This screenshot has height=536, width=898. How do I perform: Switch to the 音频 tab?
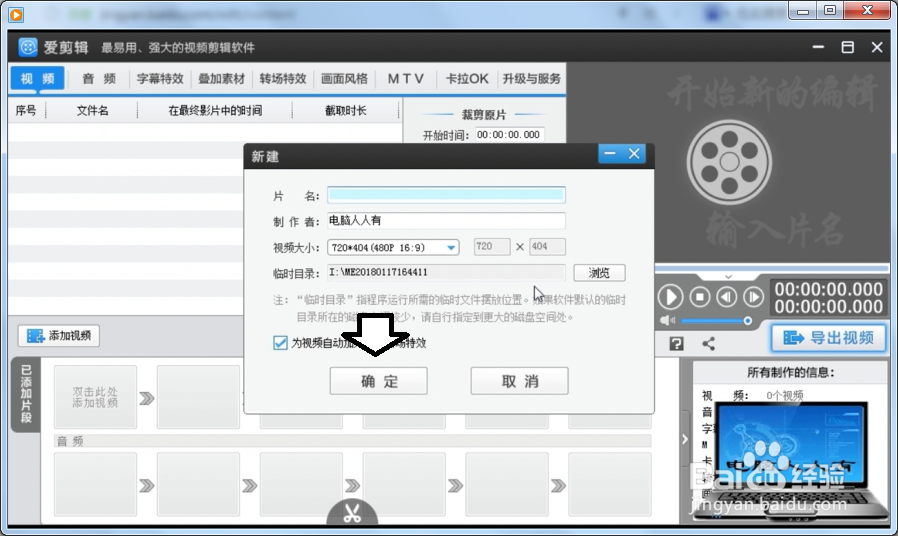(x=99, y=78)
